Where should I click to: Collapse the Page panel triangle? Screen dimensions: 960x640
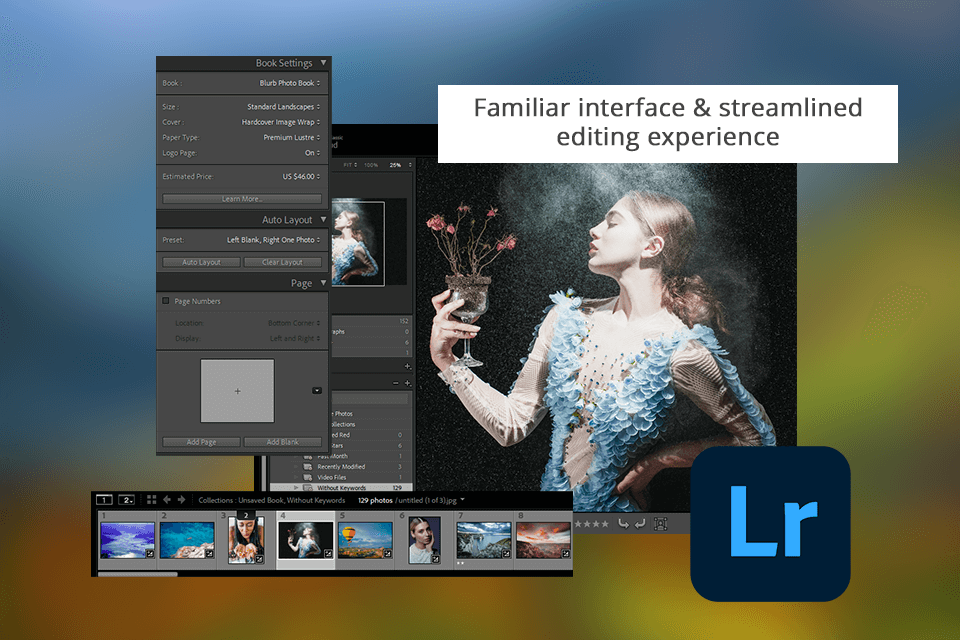(x=323, y=283)
